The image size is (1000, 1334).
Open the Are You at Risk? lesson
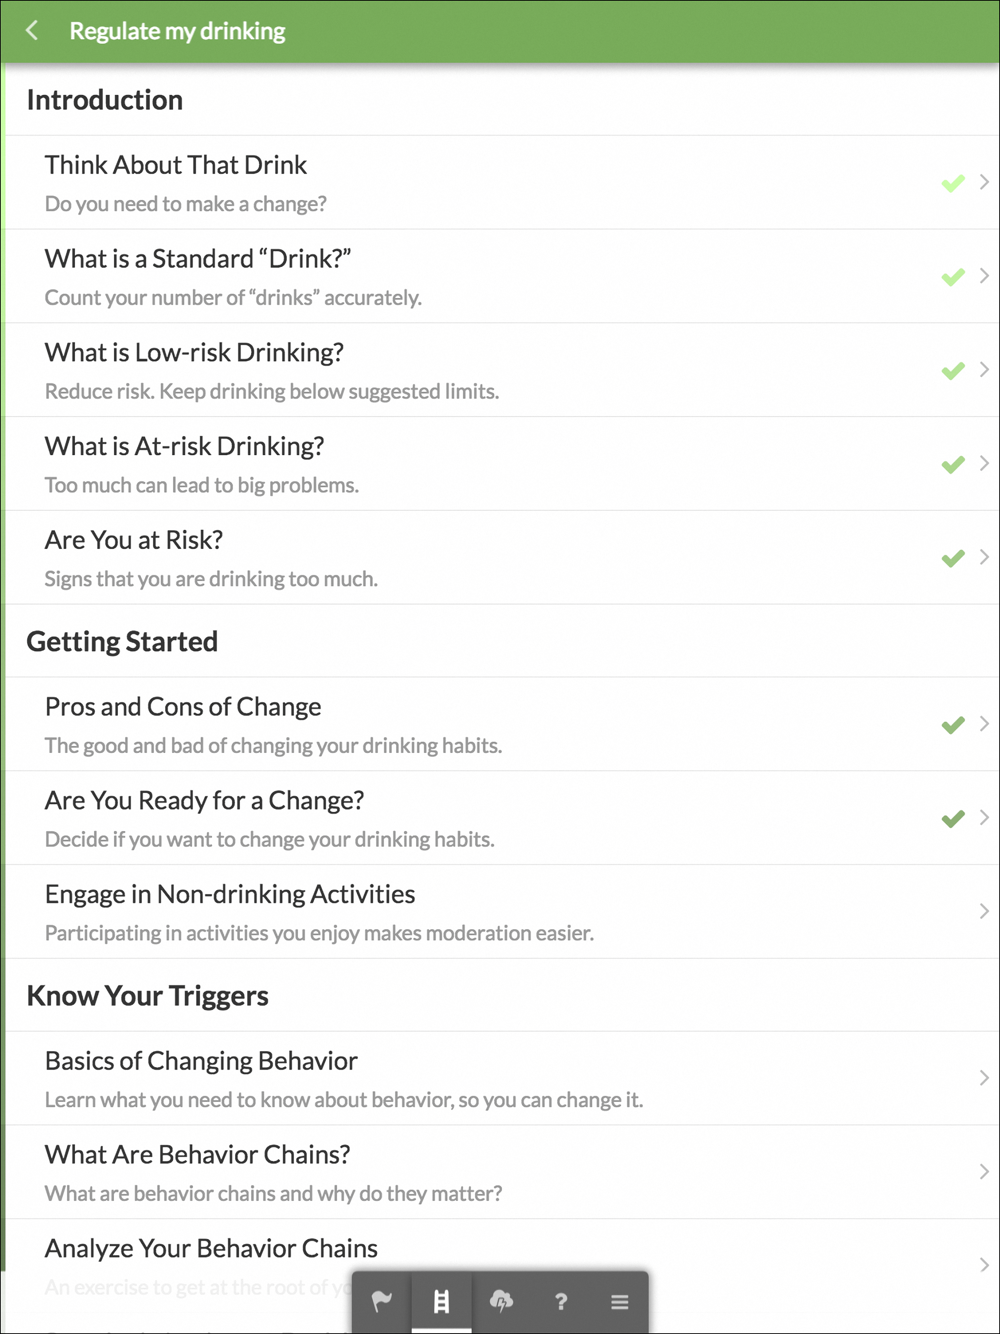pos(134,541)
